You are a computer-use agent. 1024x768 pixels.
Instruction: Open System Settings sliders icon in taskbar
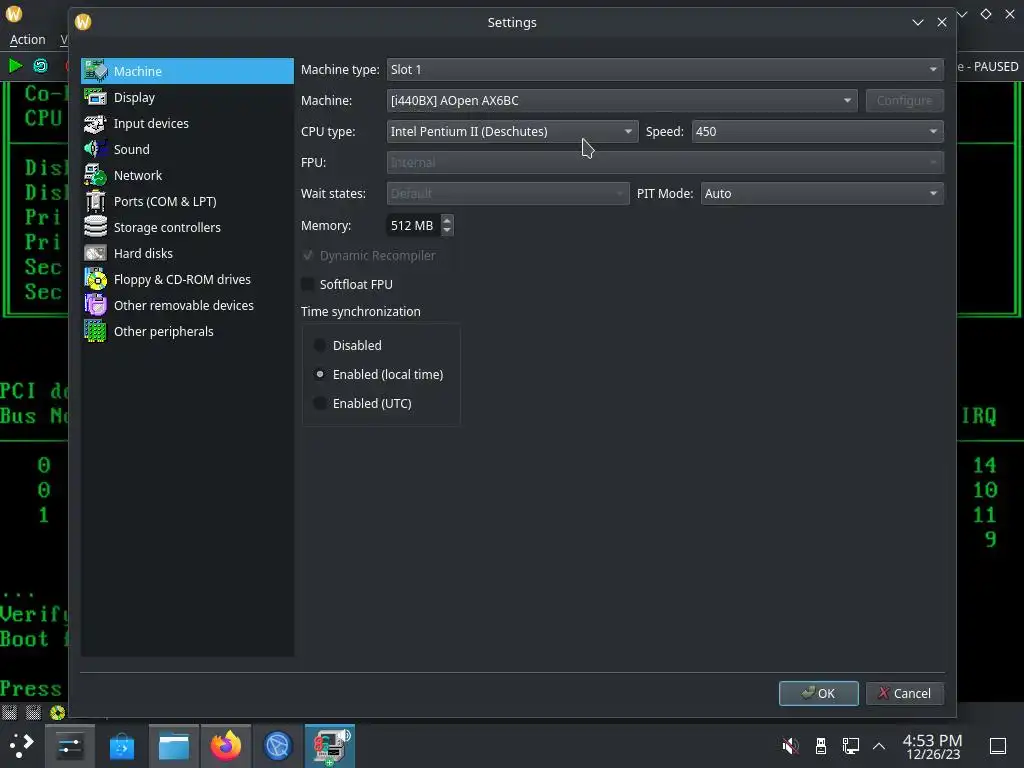[69, 746]
